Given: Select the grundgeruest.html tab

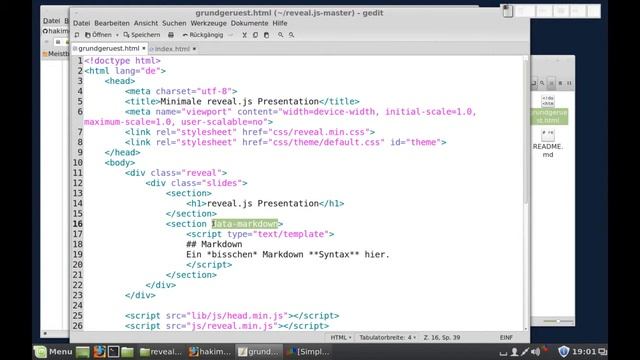Looking at the screenshot, I should pyautogui.click(x=108, y=49).
